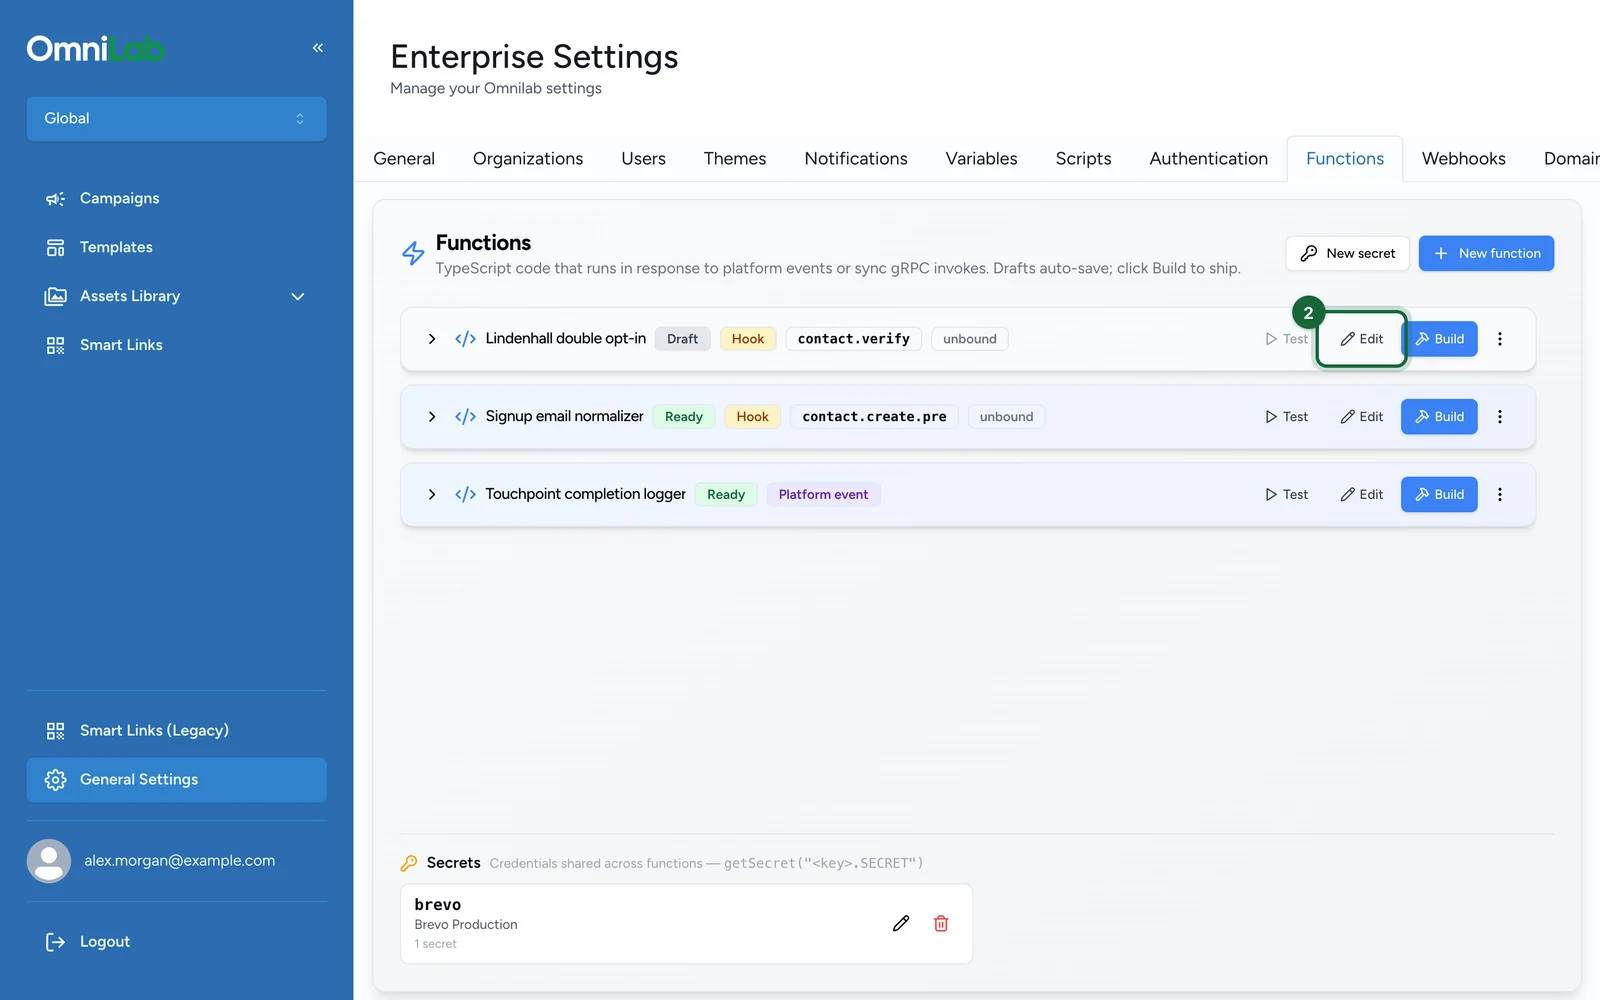
Task: Expand the Assets Library submenu chevron
Action: pyautogui.click(x=297, y=296)
